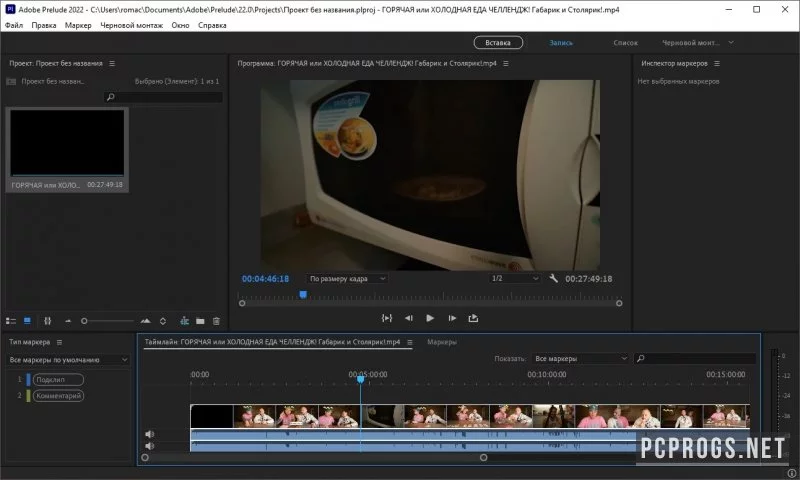Open Marker Inspector panel menu icon

coord(717,63)
